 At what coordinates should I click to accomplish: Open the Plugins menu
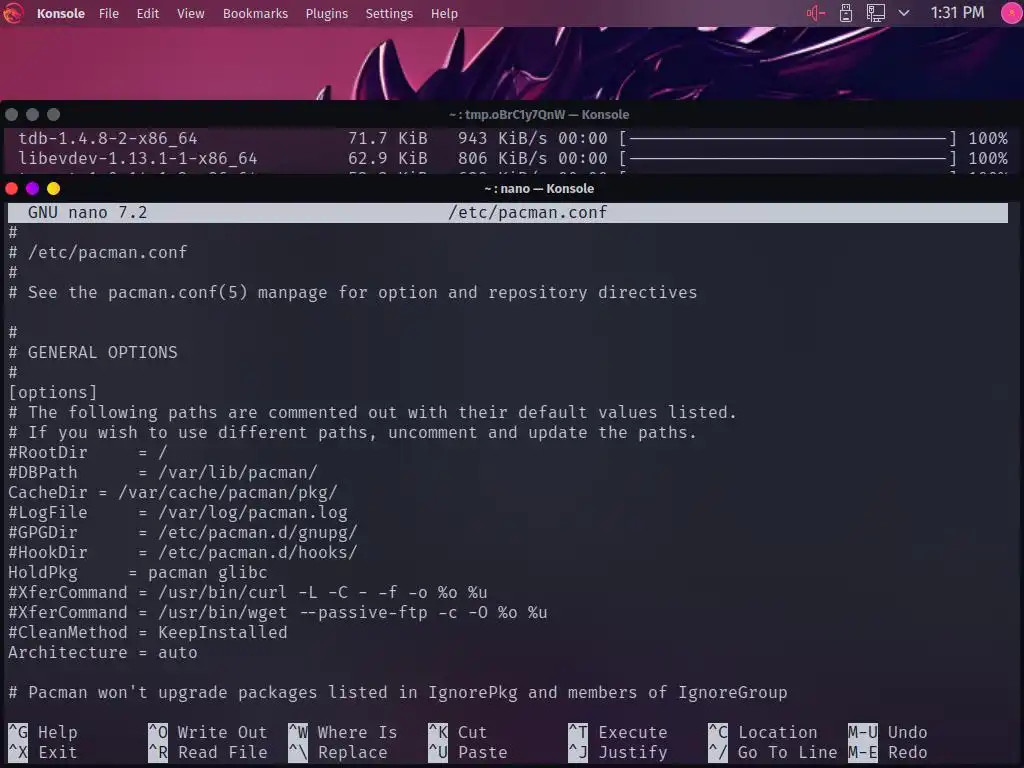[327, 13]
